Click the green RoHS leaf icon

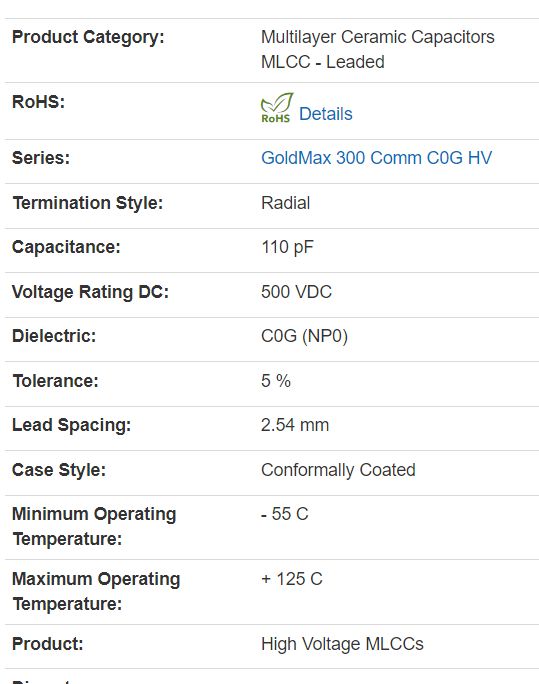(x=276, y=108)
